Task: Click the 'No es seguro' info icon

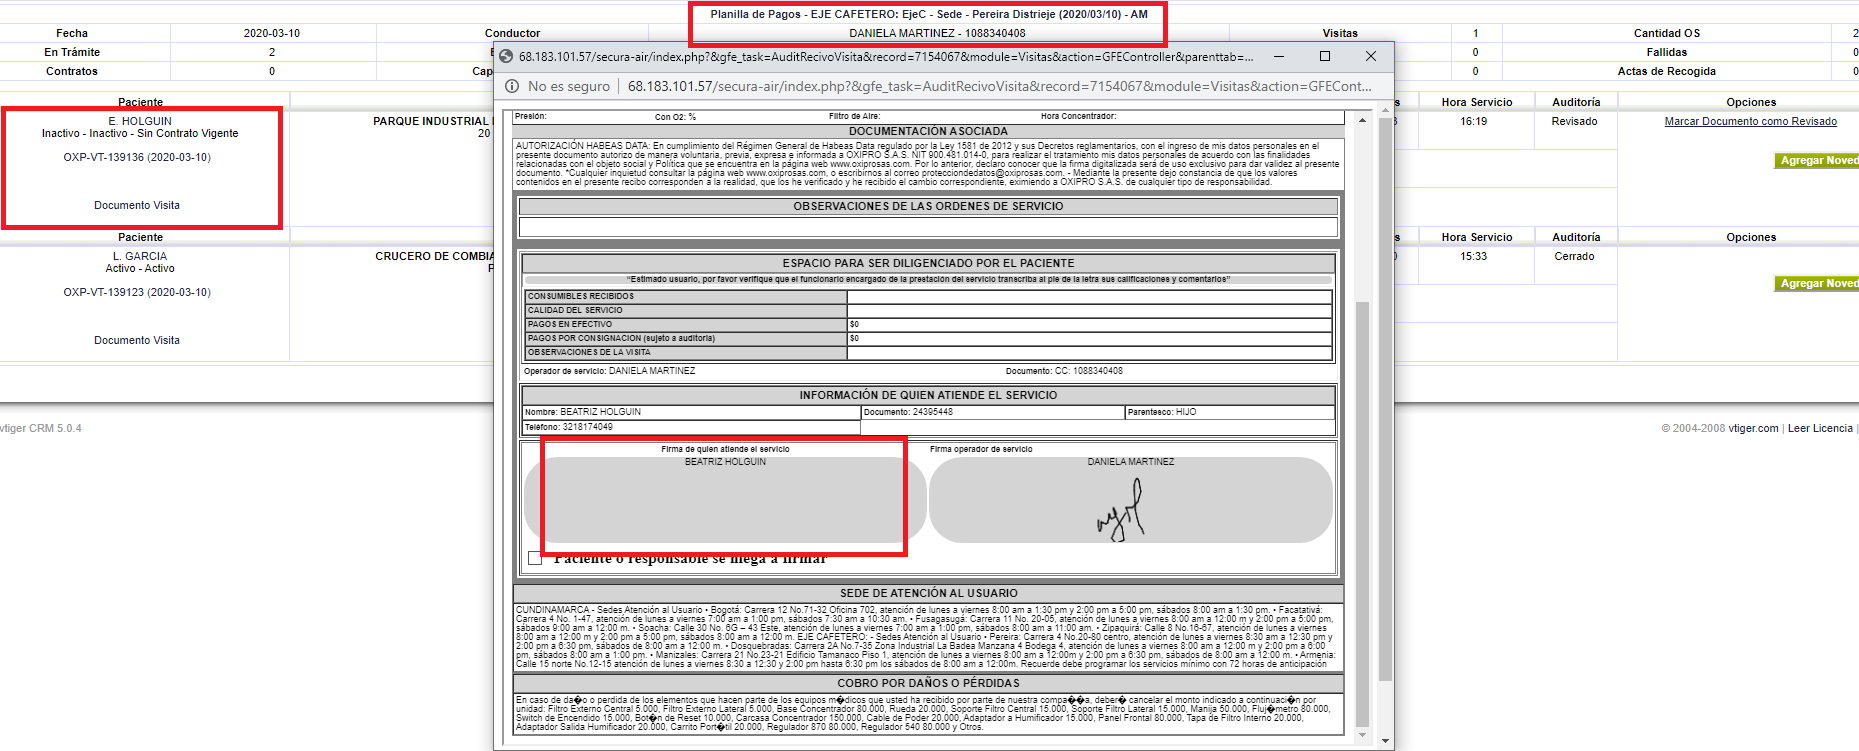Action: pos(512,86)
